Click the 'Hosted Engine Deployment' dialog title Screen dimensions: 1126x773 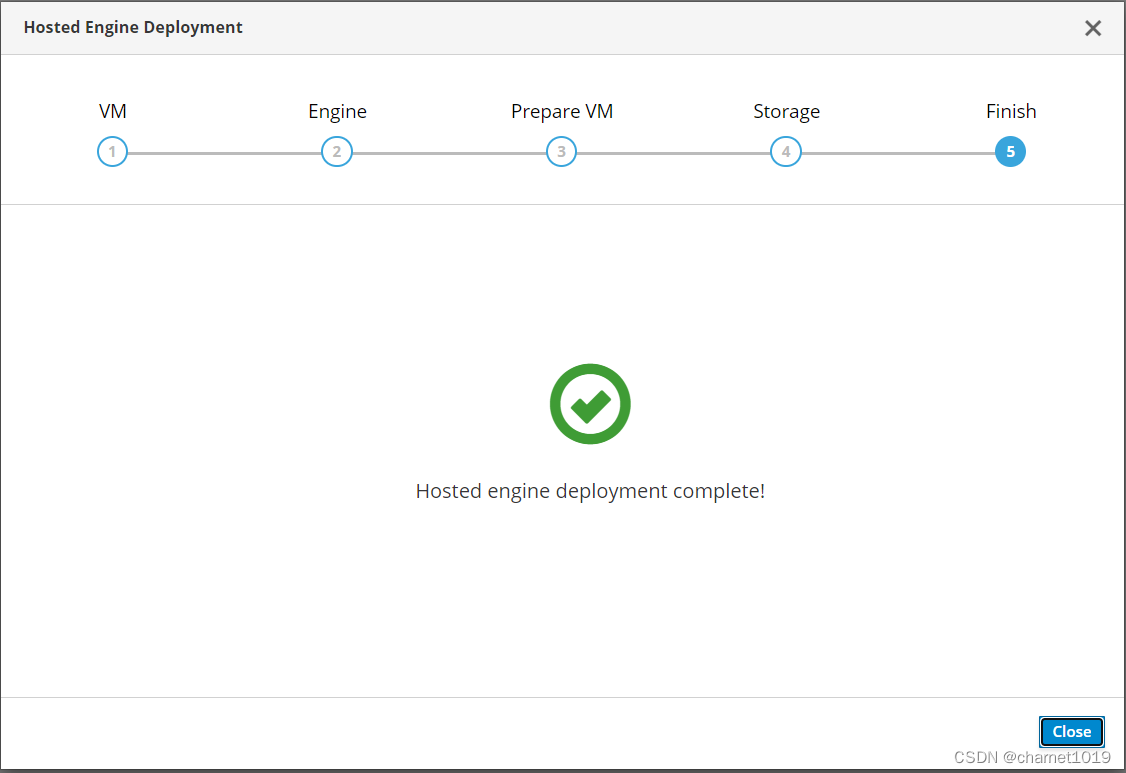click(133, 27)
